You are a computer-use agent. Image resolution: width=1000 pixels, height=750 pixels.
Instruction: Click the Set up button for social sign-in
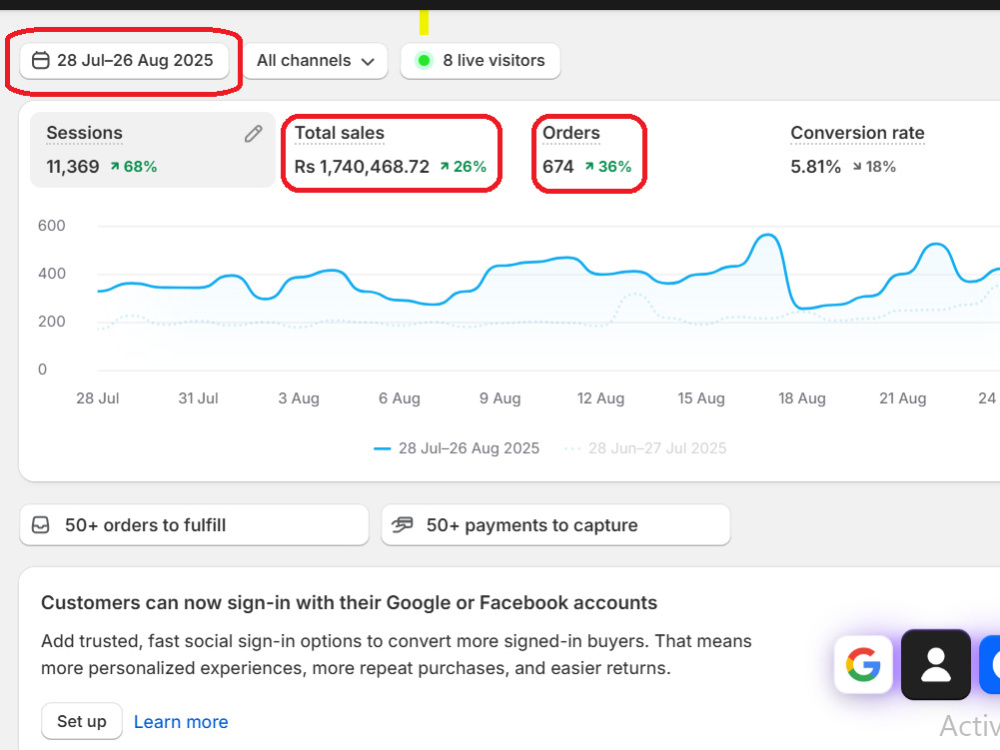82,721
